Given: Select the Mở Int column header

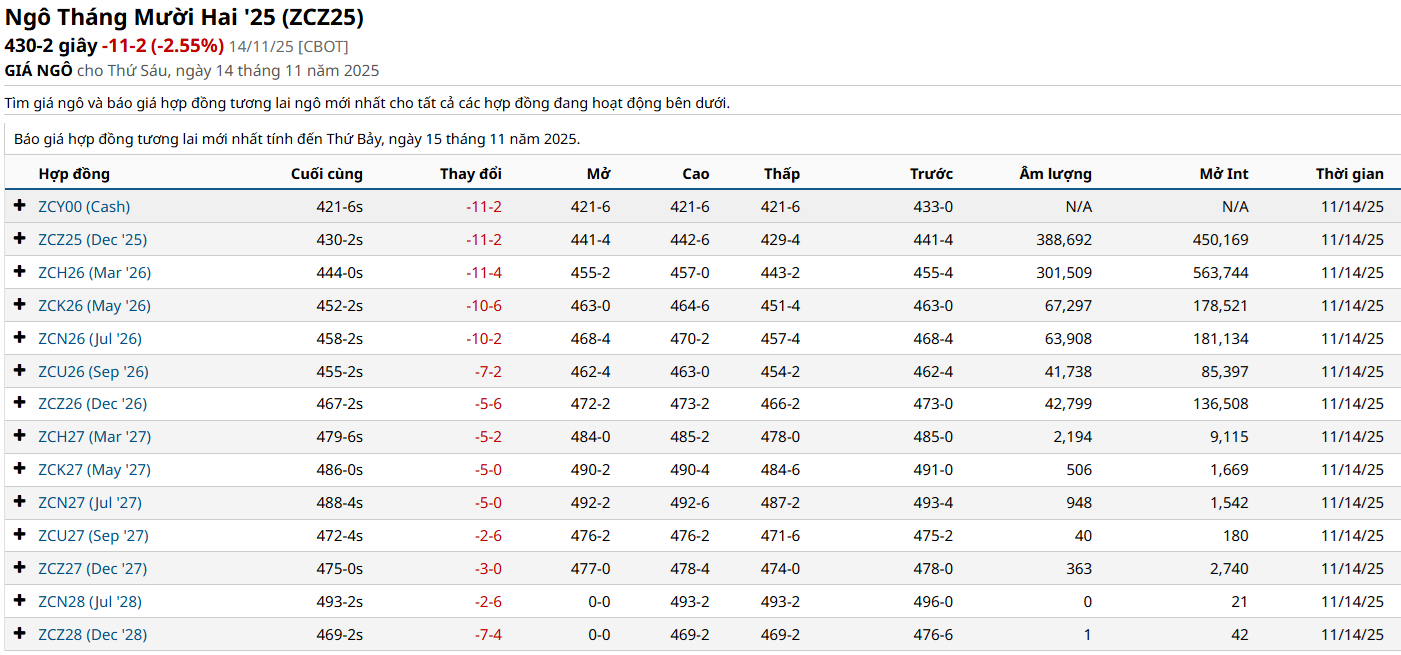Looking at the screenshot, I should click(x=1223, y=174).
